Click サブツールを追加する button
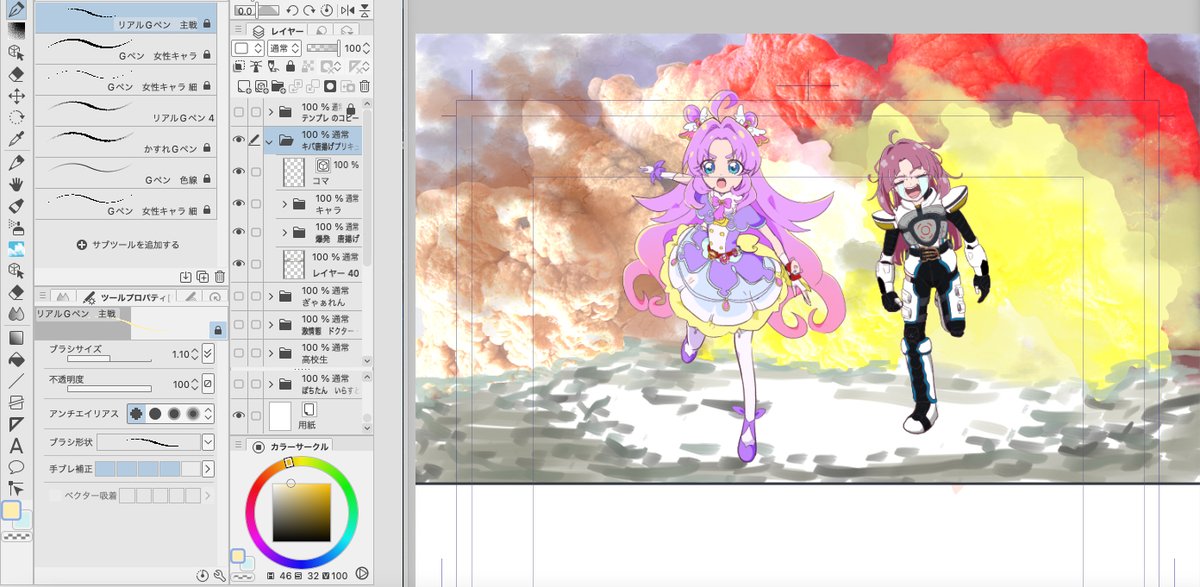The width and height of the screenshot is (1200, 587). [128, 245]
